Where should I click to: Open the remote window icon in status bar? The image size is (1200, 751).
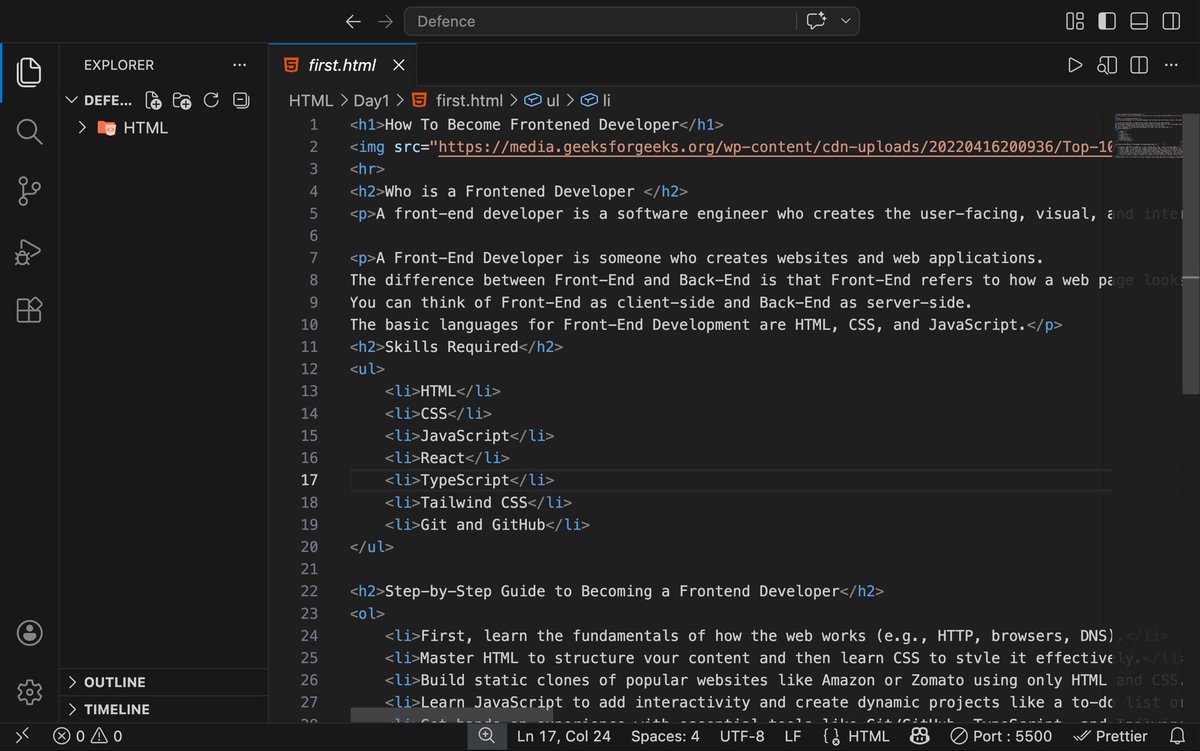coord(22,736)
